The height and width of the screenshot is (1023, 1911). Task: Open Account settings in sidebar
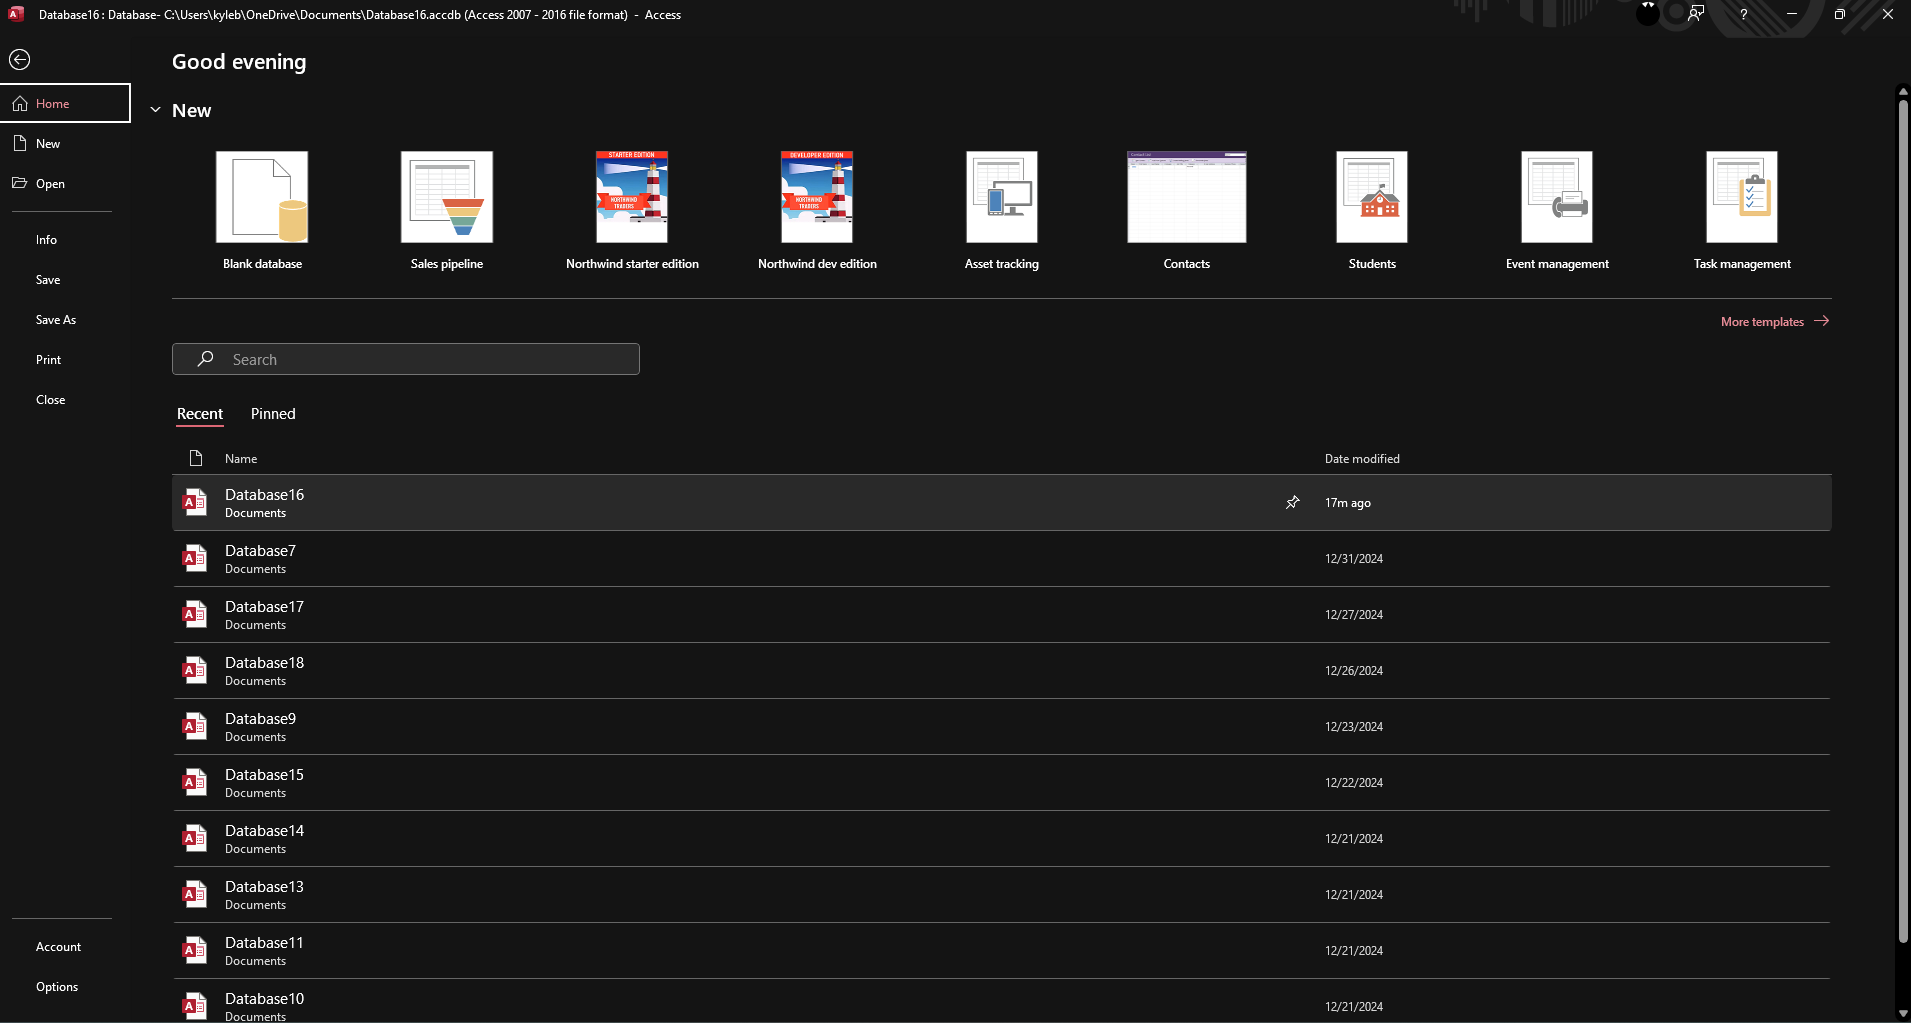(59, 947)
